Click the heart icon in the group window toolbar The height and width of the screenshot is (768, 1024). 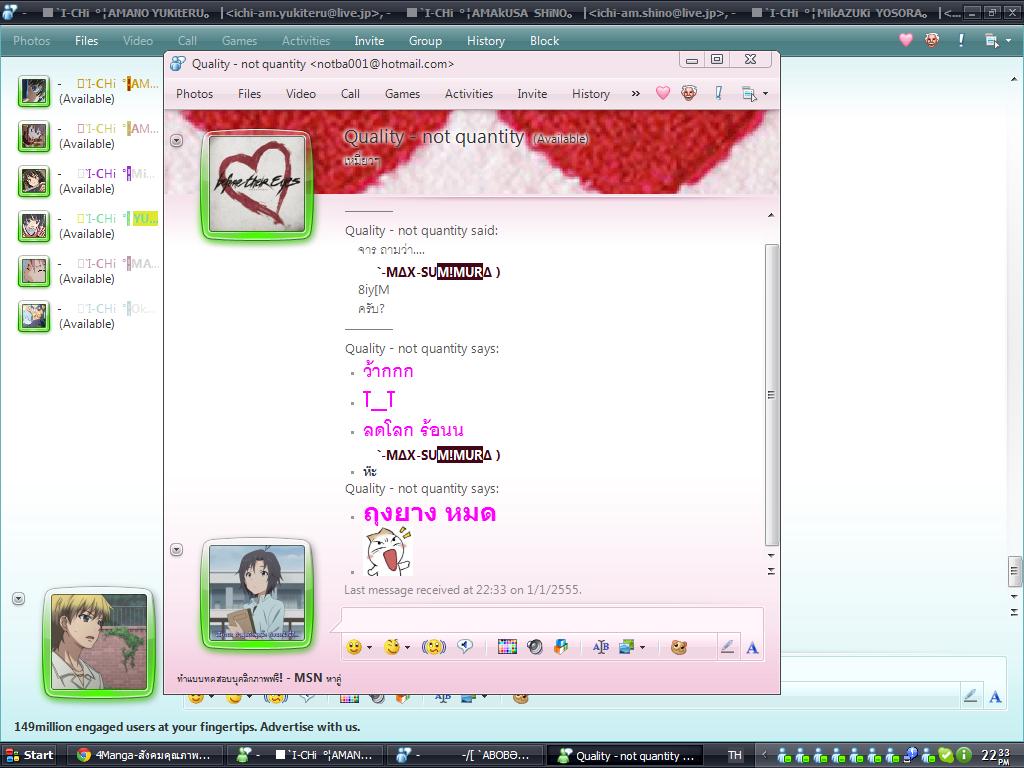pos(906,40)
